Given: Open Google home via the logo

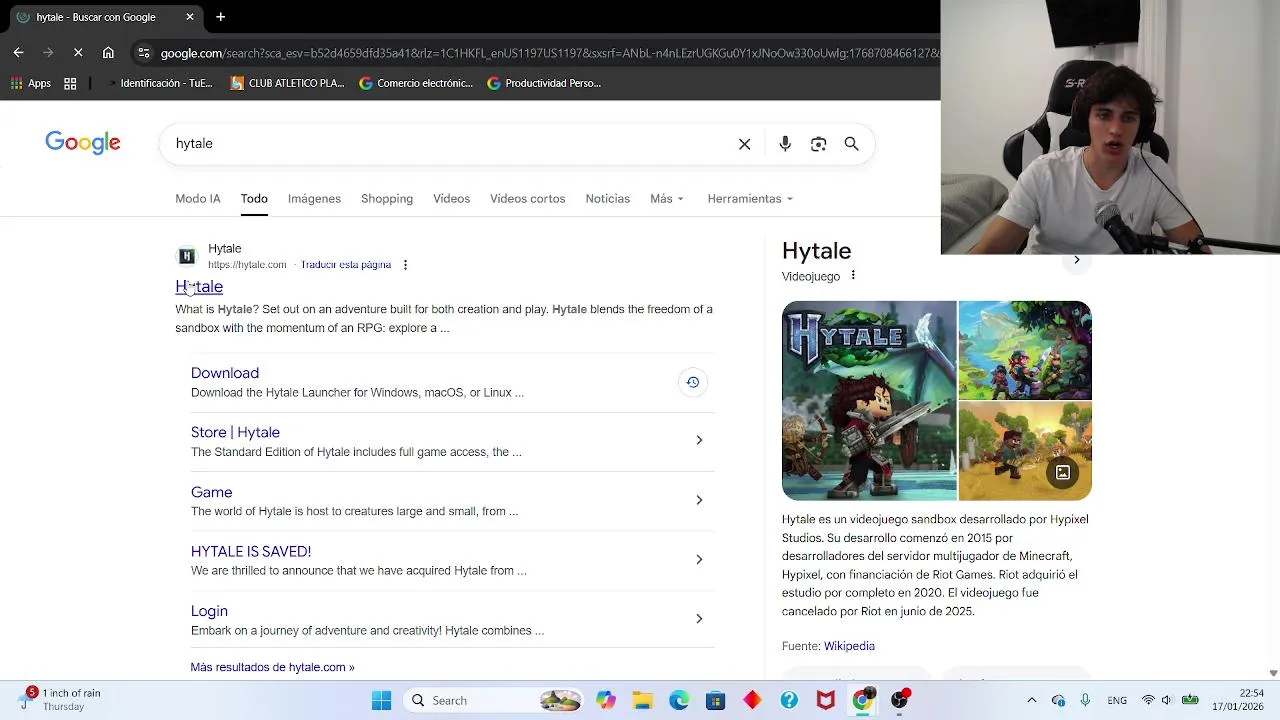Looking at the screenshot, I should [x=83, y=143].
